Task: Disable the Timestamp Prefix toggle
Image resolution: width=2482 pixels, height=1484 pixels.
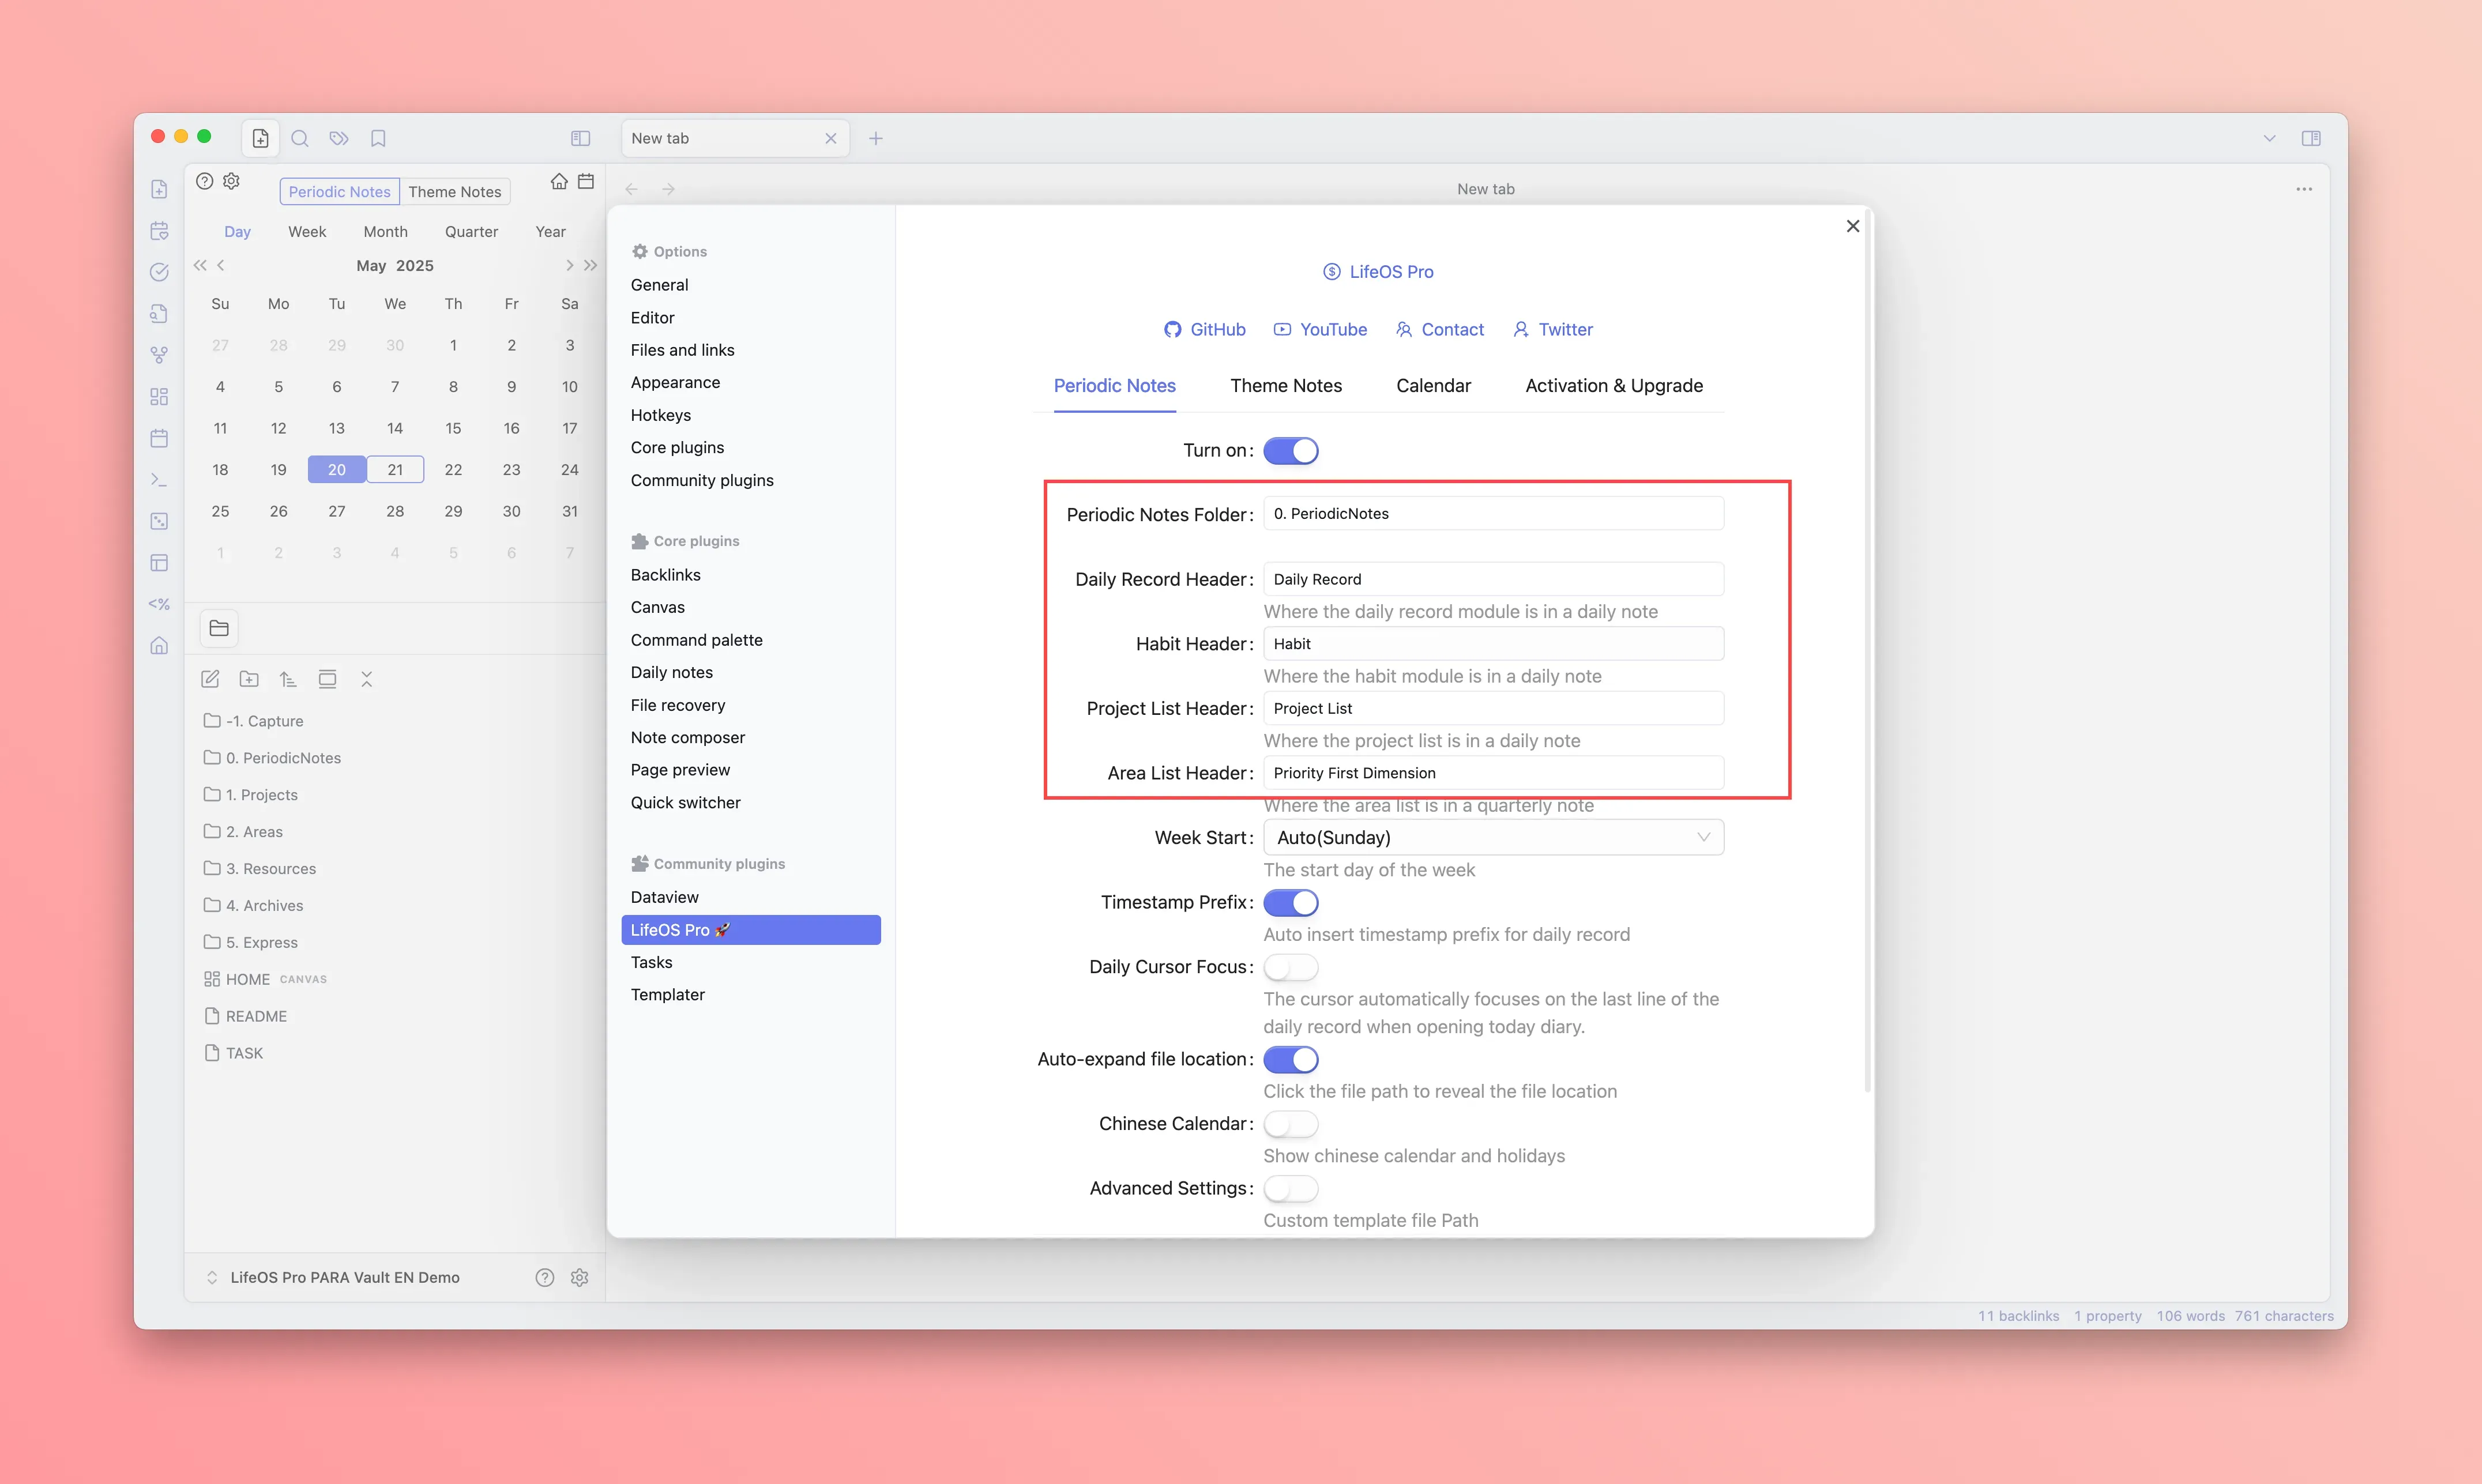Action: (x=1291, y=903)
